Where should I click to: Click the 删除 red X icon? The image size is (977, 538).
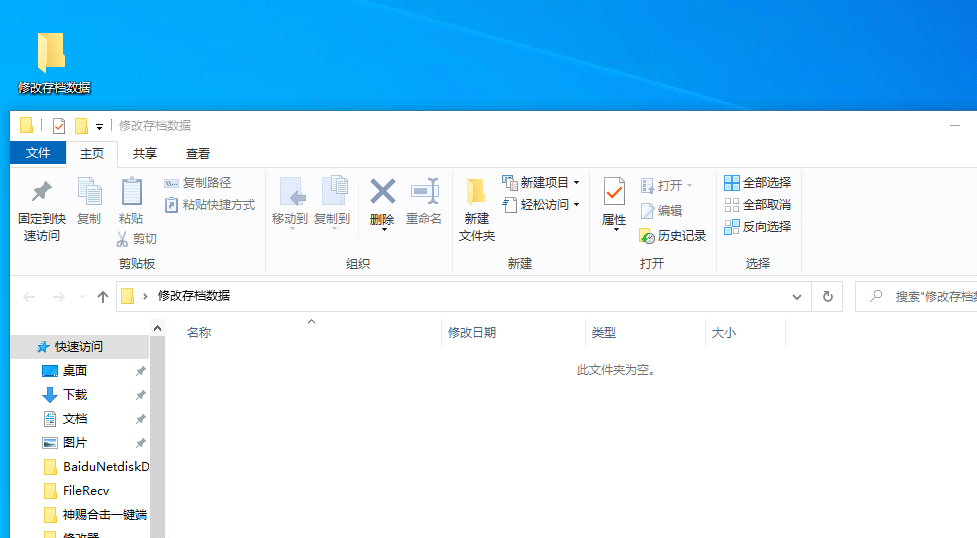point(383,191)
